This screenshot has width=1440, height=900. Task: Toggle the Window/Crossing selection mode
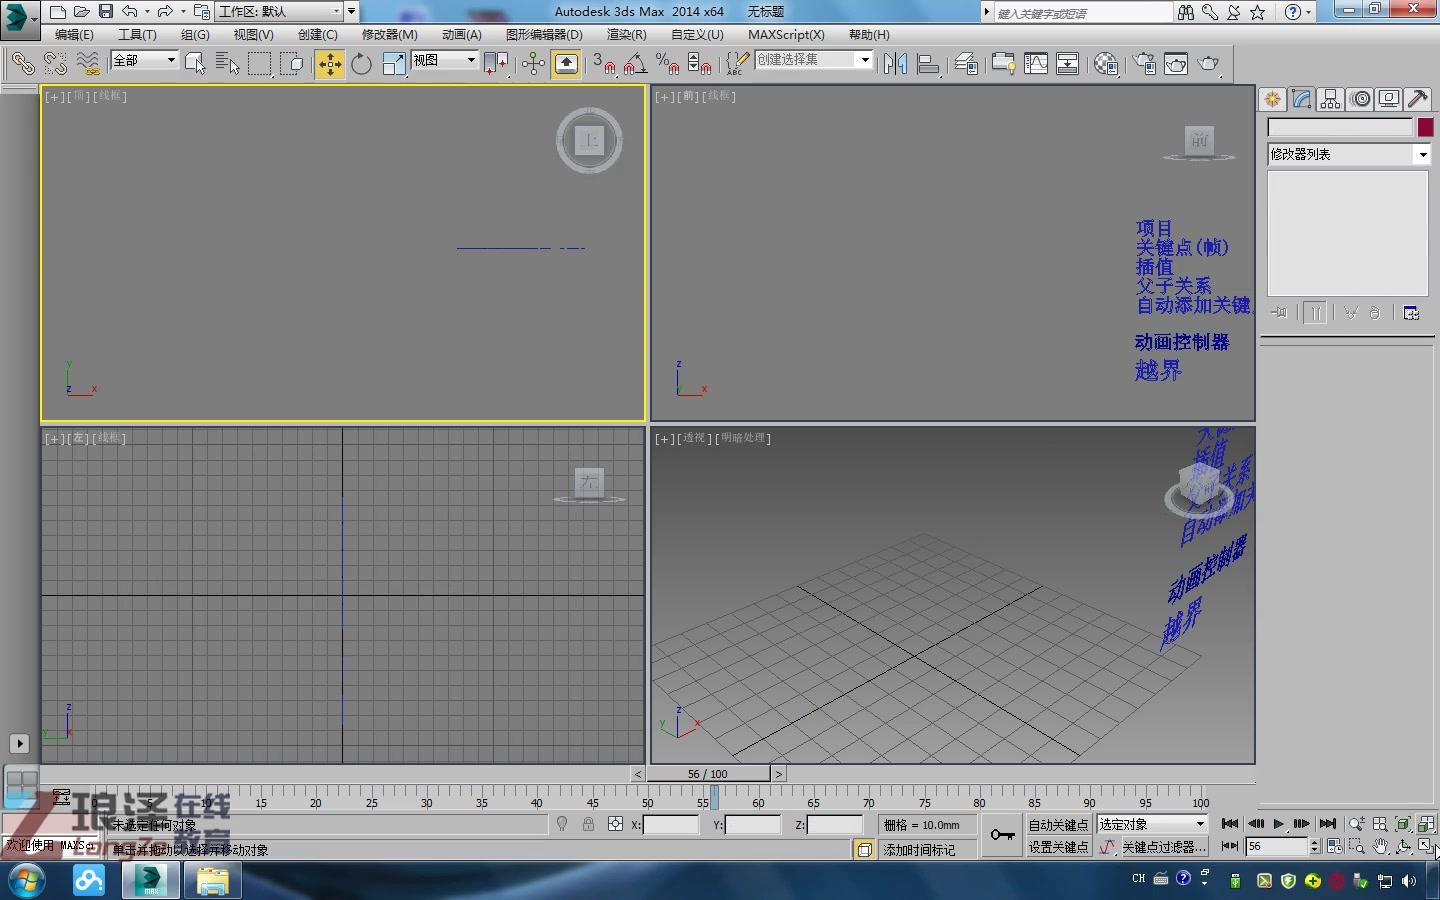(292, 64)
